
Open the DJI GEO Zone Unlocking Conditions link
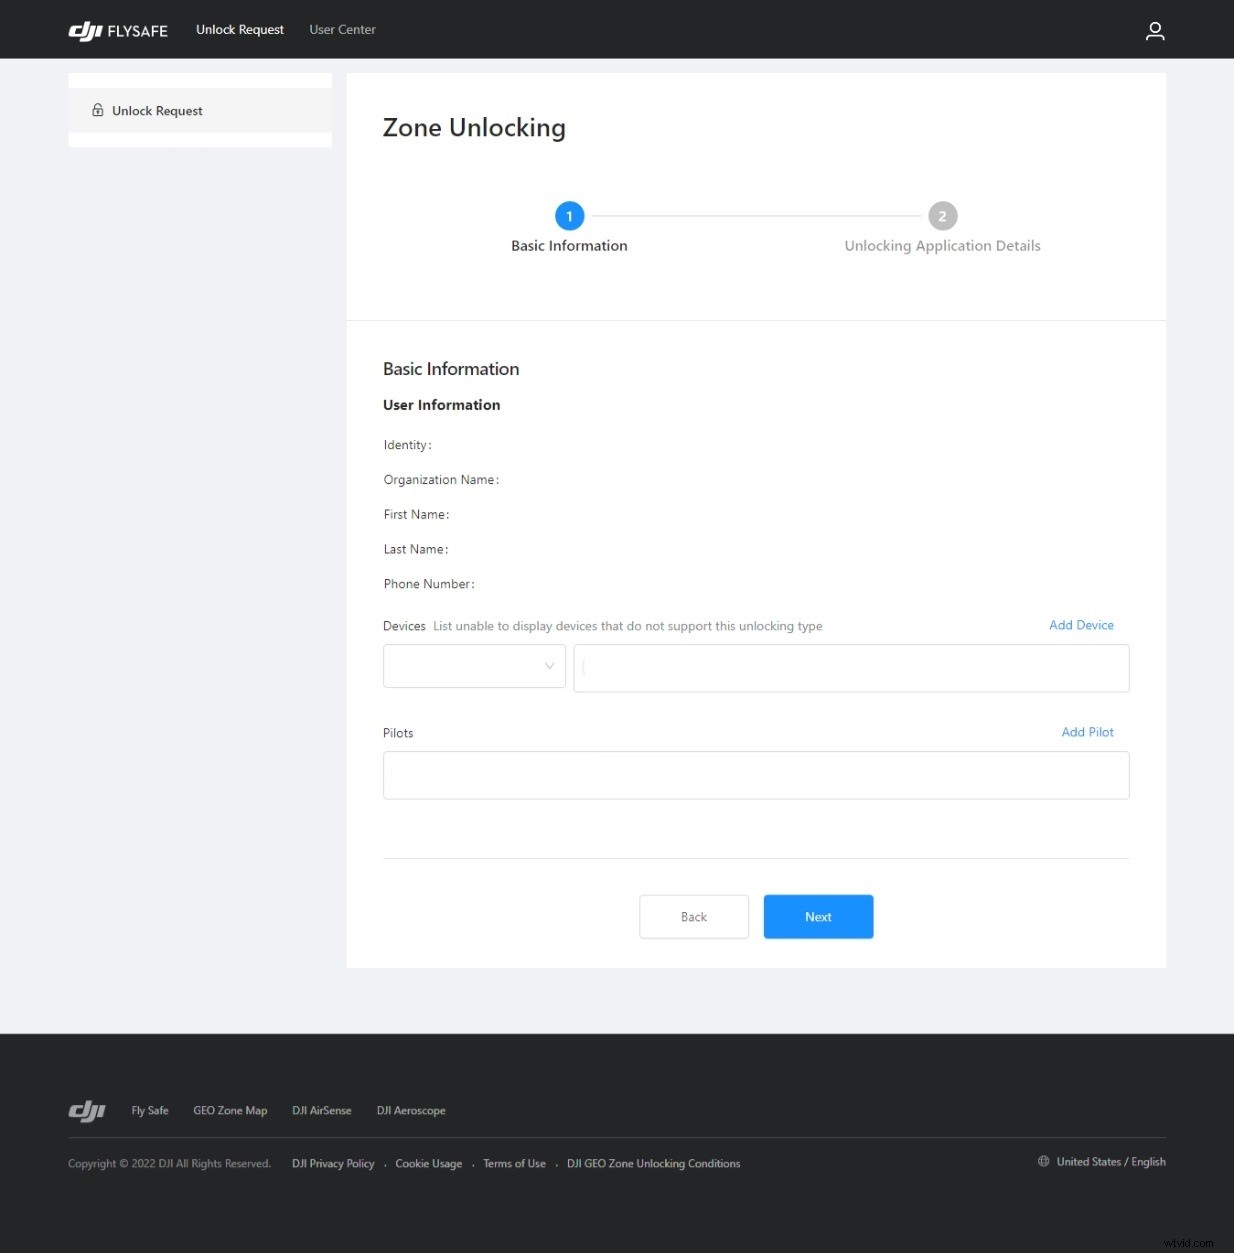coord(653,1163)
